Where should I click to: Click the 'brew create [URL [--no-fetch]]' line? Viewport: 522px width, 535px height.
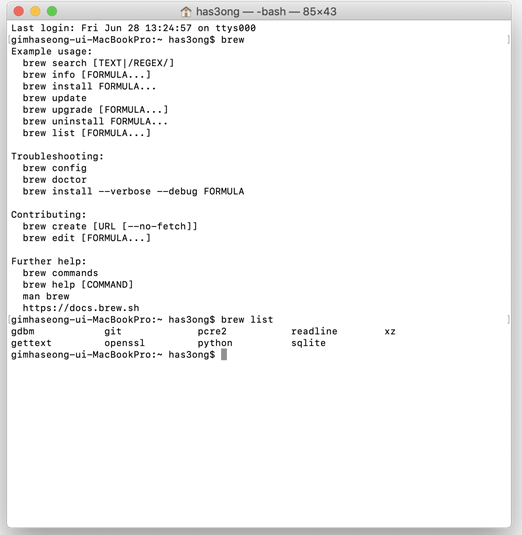(x=110, y=226)
